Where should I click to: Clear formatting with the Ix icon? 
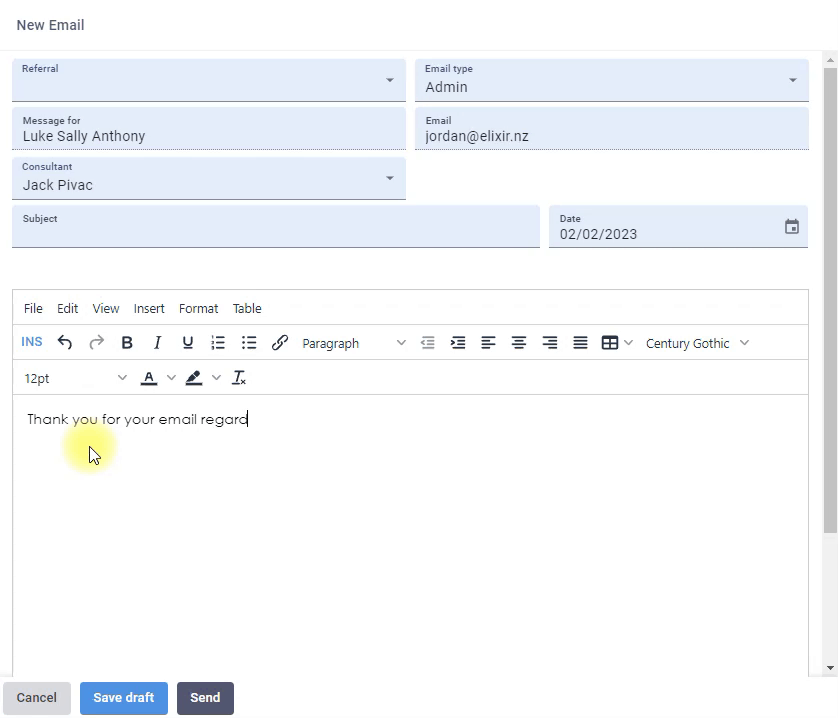click(x=239, y=377)
